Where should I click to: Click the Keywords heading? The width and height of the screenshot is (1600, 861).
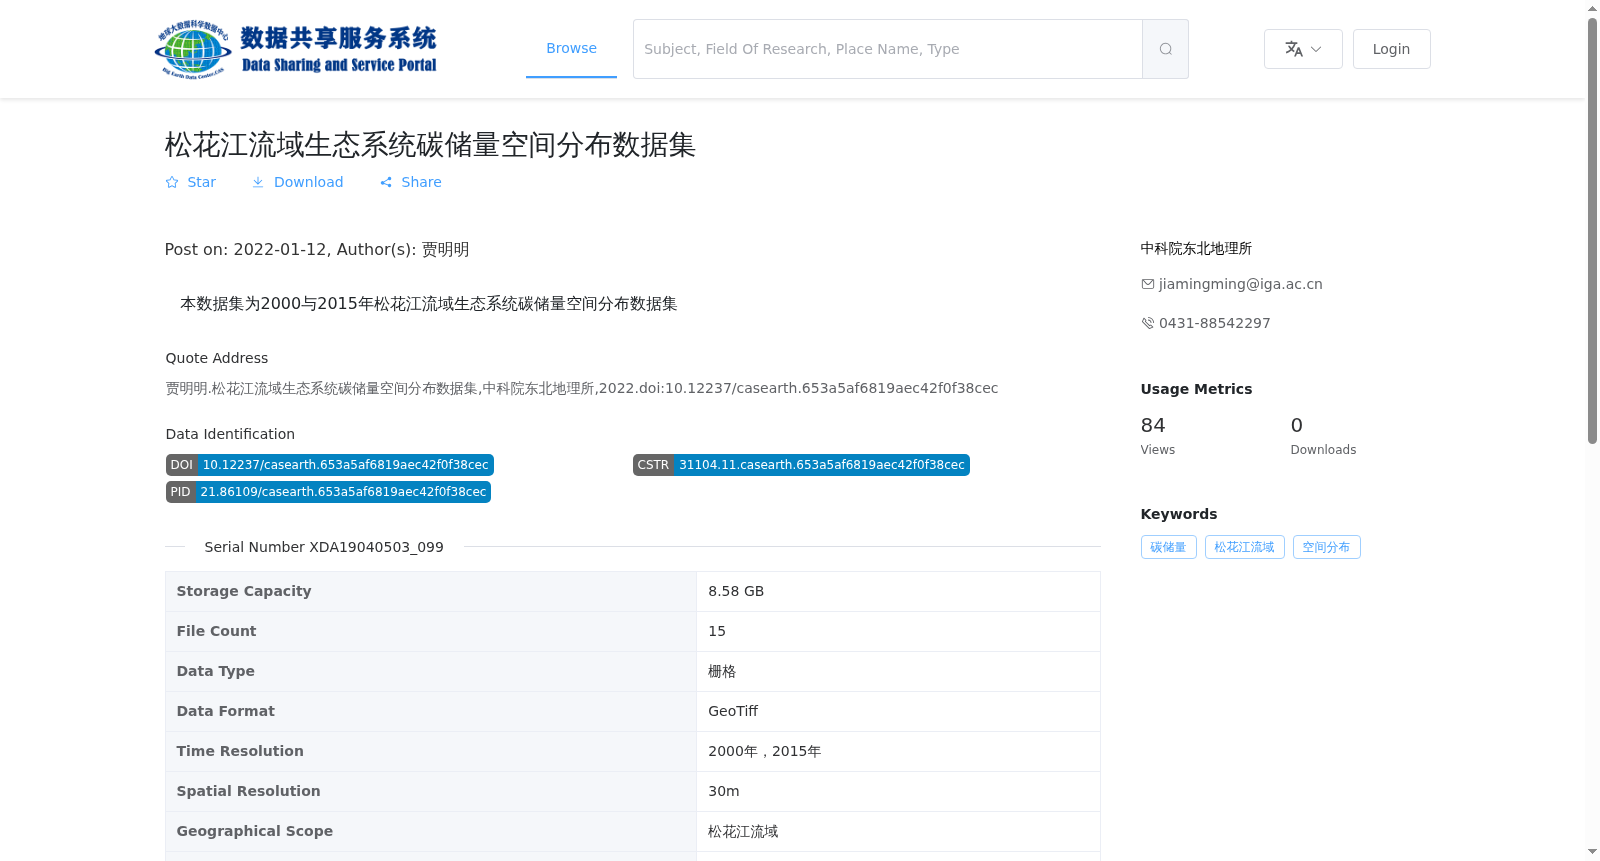pos(1179,514)
